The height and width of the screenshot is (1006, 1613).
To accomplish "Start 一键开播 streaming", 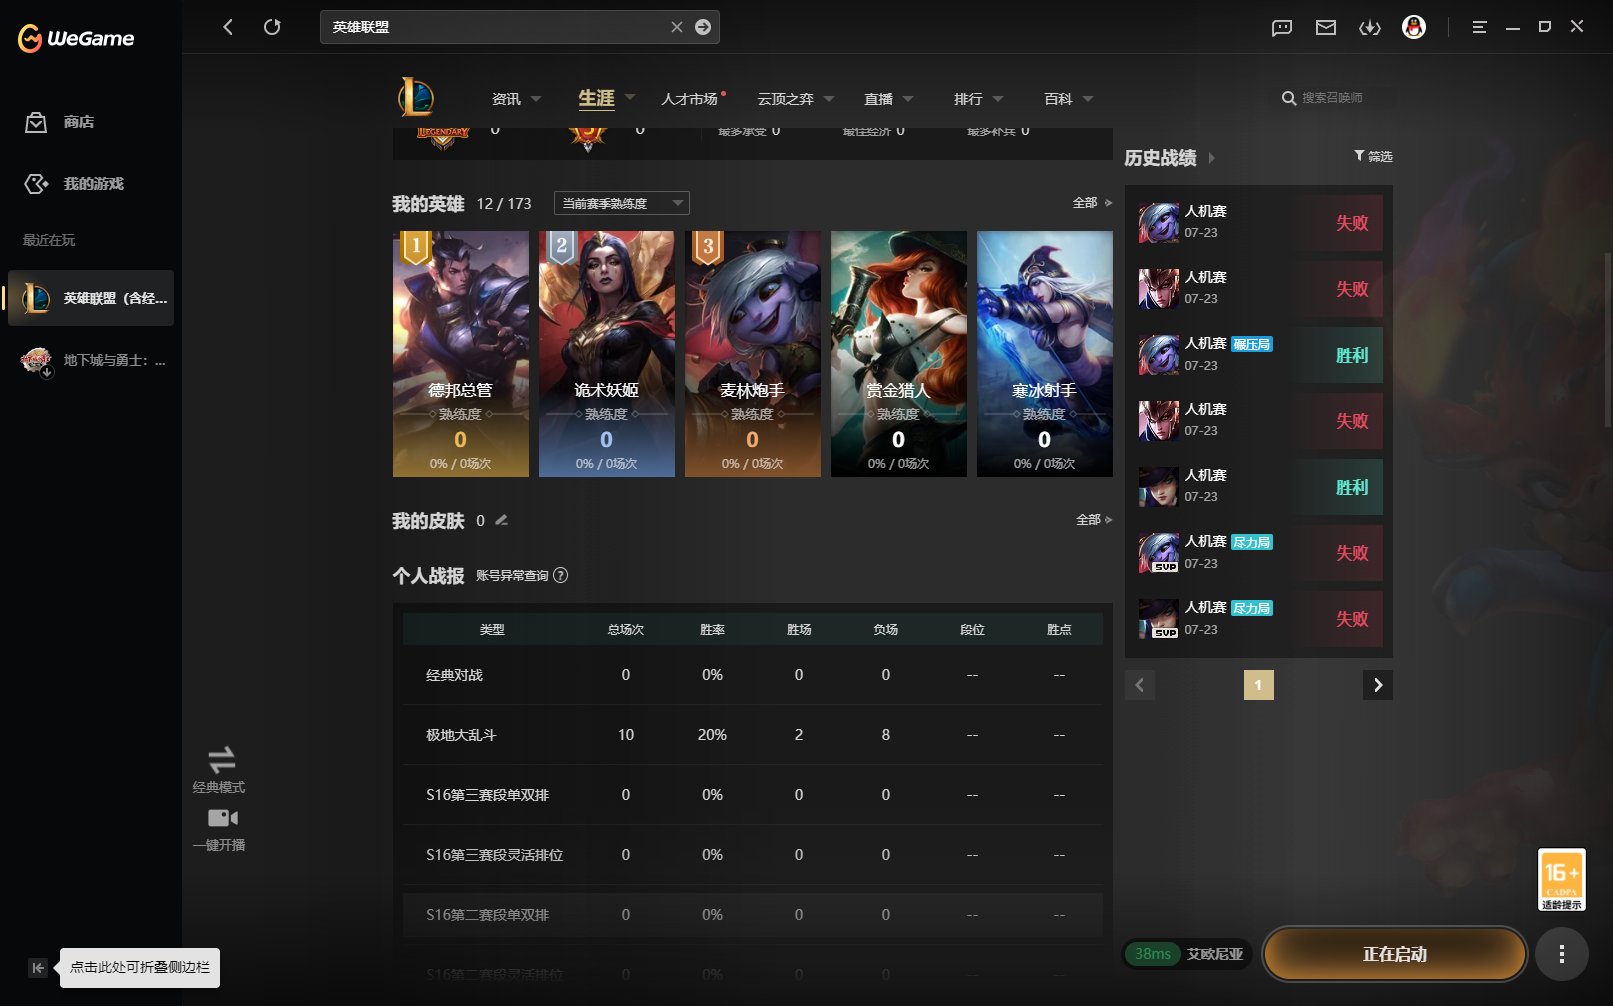I will [x=220, y=830].
